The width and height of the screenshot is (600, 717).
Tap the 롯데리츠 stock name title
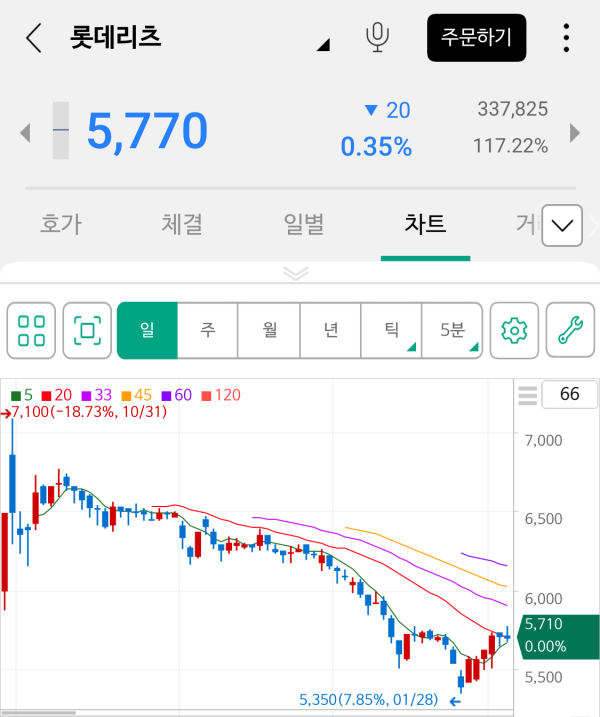click(x=115, y=37)
